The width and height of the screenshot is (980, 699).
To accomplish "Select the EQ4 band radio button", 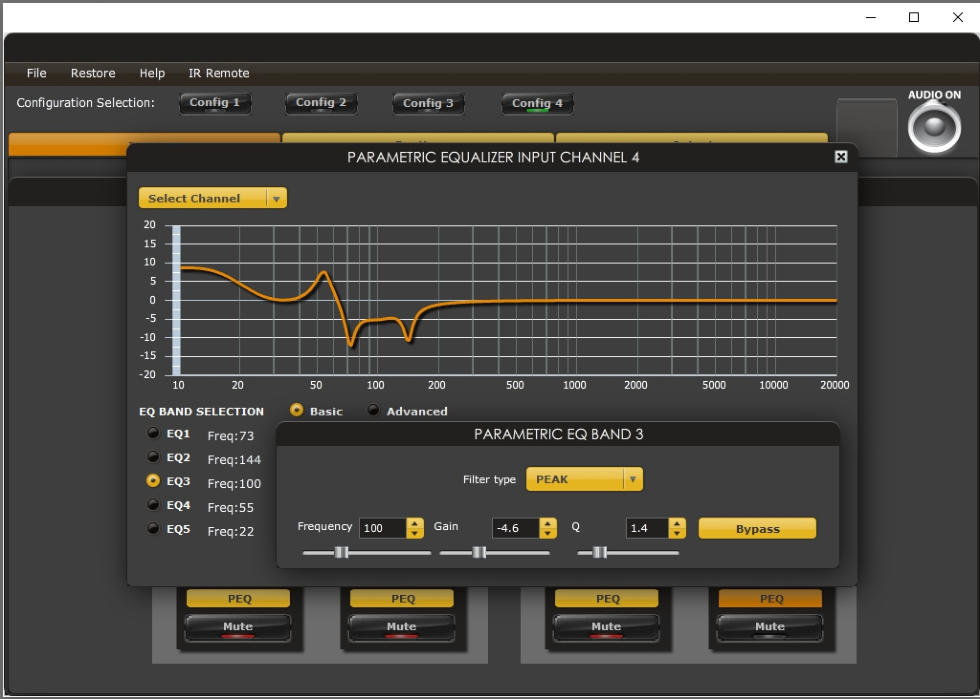I will click(x=152, y=504).
